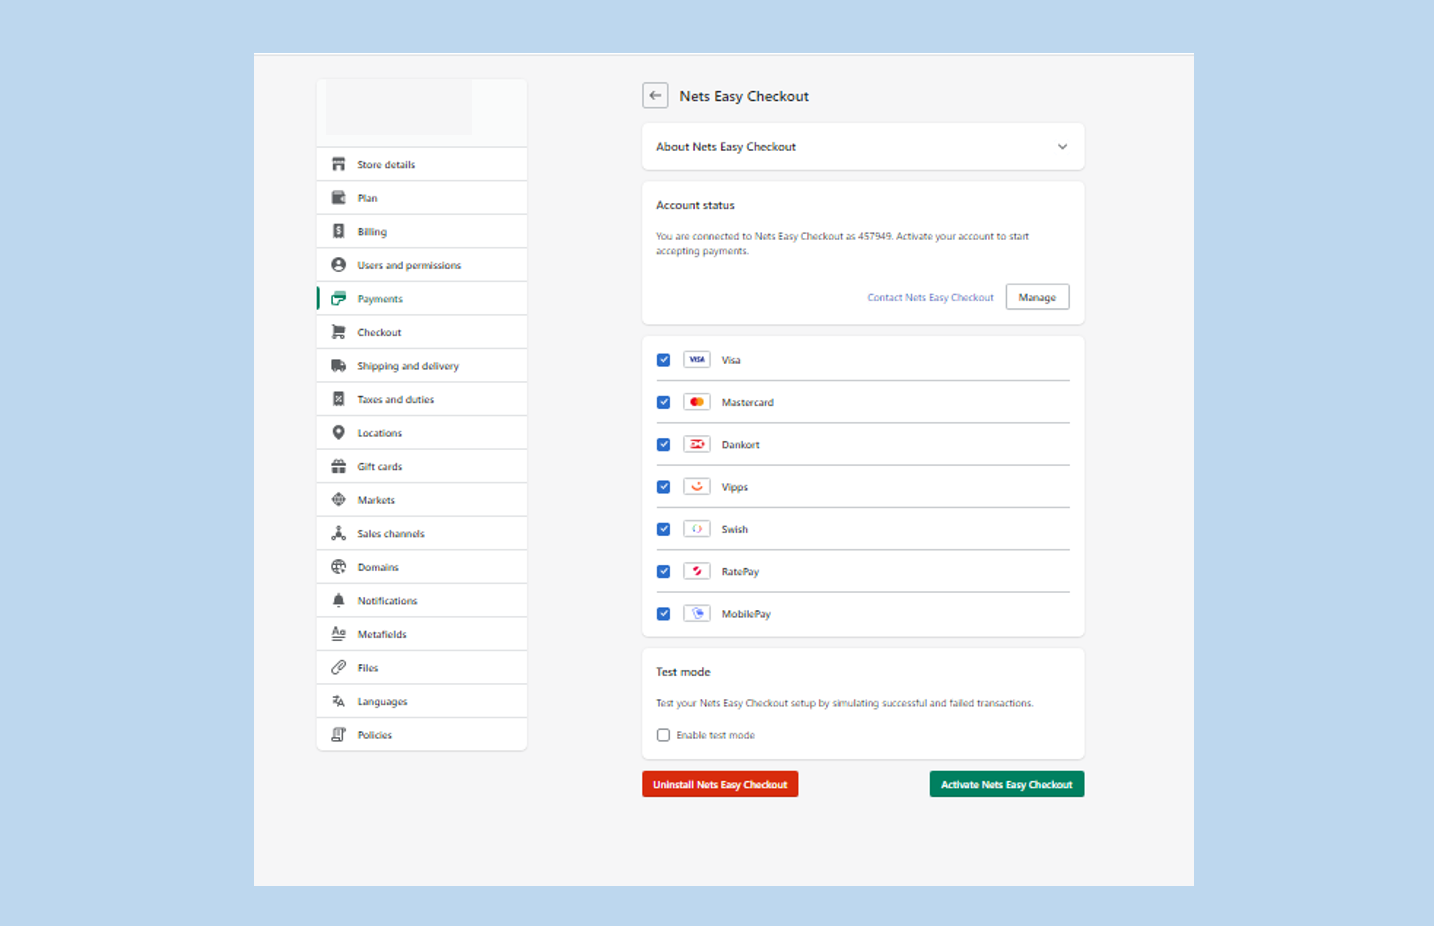Uncheck the Mastercard payment method
This screenshot has width=1434, height=926.
pyautogui.click(x=663, y=402)
